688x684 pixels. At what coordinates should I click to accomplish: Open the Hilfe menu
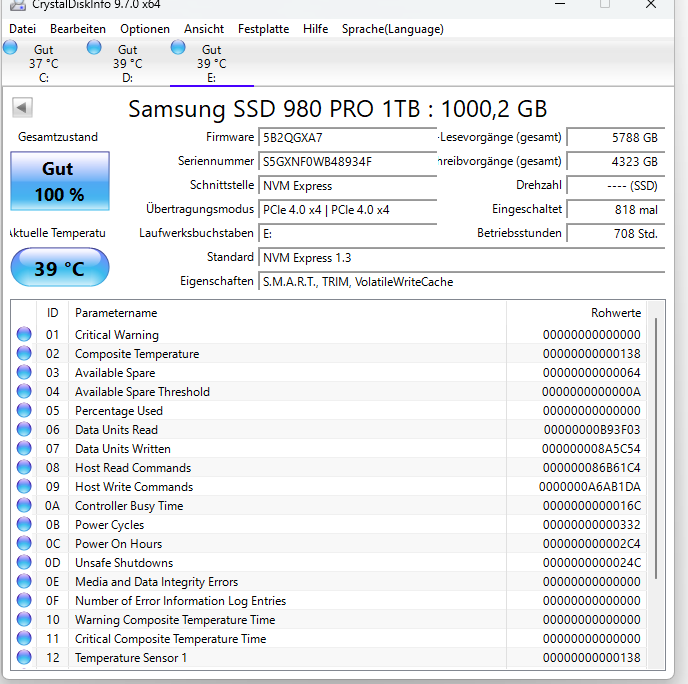coord(315,29)
